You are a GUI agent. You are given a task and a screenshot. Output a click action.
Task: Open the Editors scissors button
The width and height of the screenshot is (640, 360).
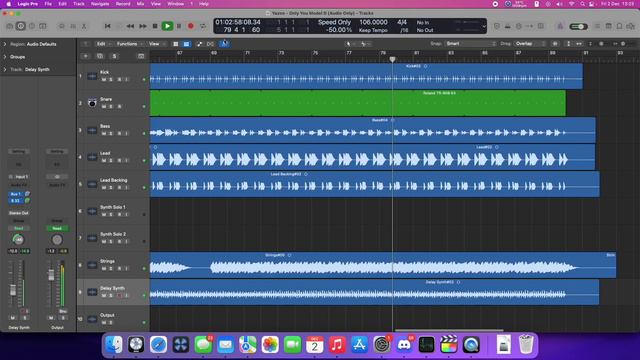(84, 26)
